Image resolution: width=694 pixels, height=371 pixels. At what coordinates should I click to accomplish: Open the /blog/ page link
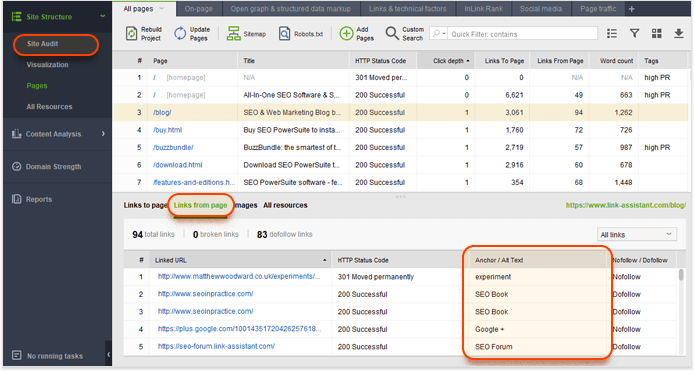click(162, 112)
